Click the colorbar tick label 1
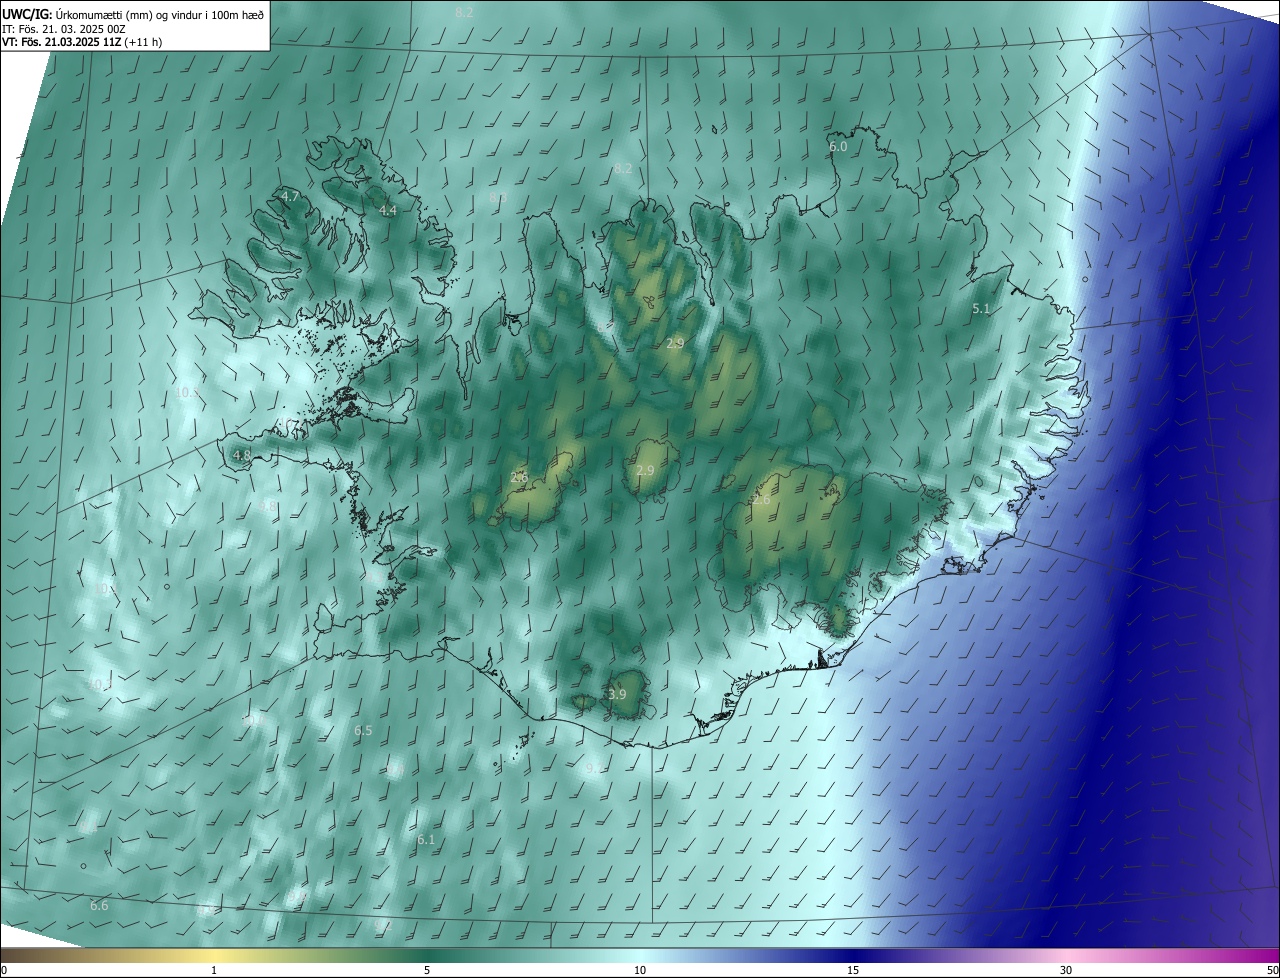This screenshot has height=978, width=1280. (x=214, y=971)
